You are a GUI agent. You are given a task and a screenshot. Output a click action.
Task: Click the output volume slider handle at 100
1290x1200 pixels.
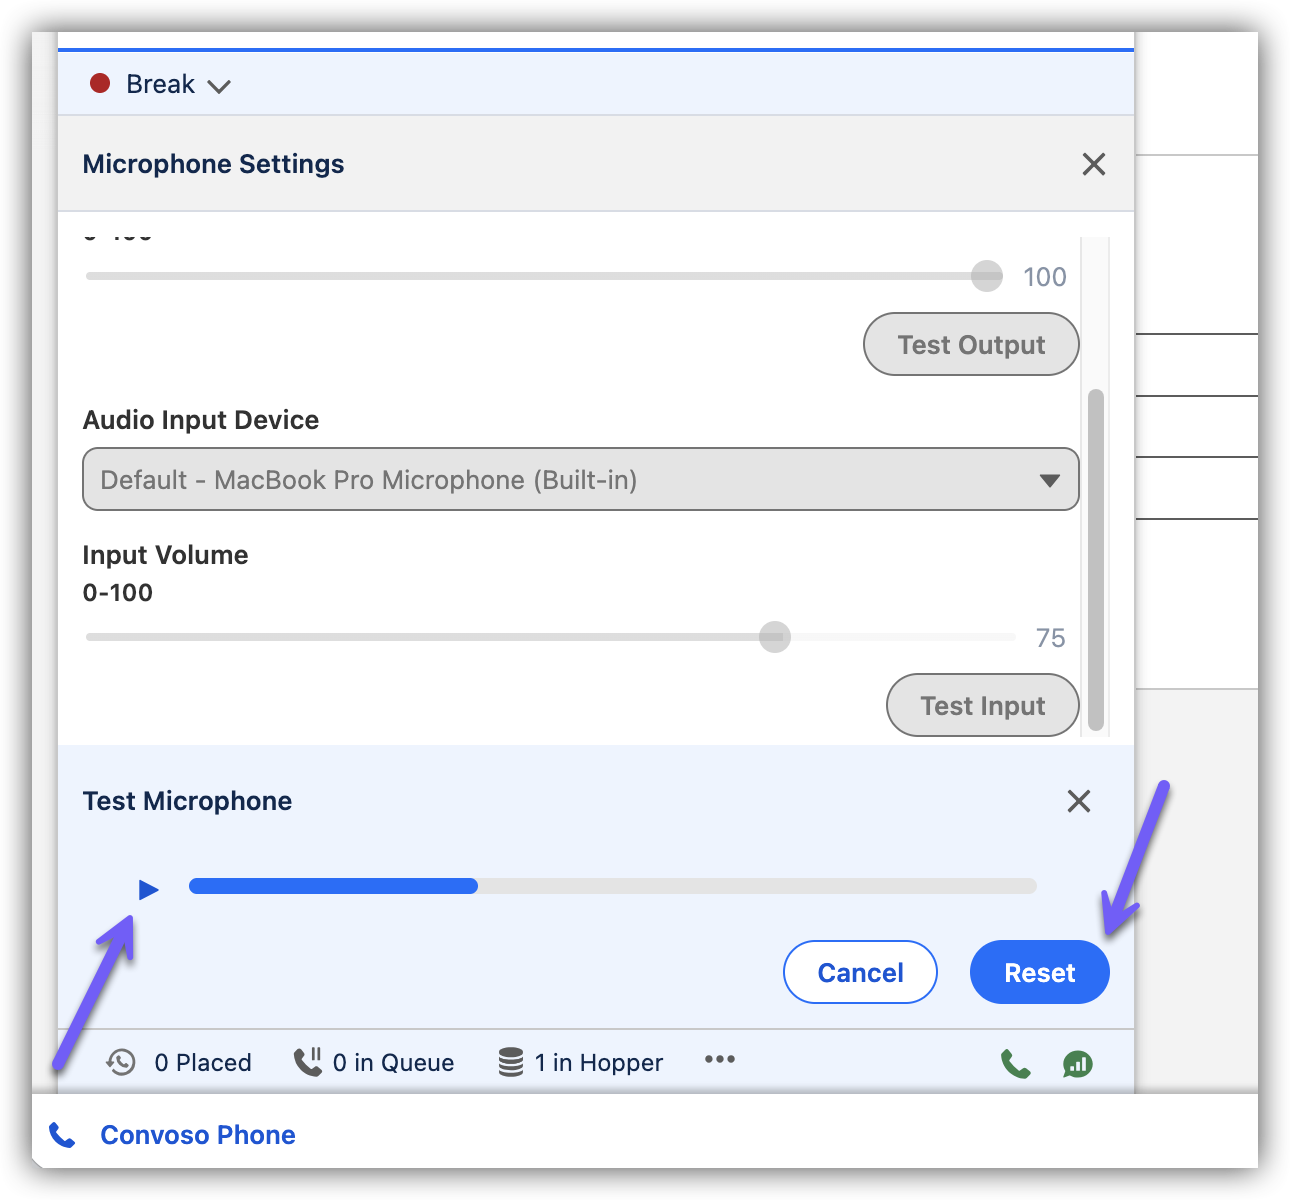coord(986,276)
